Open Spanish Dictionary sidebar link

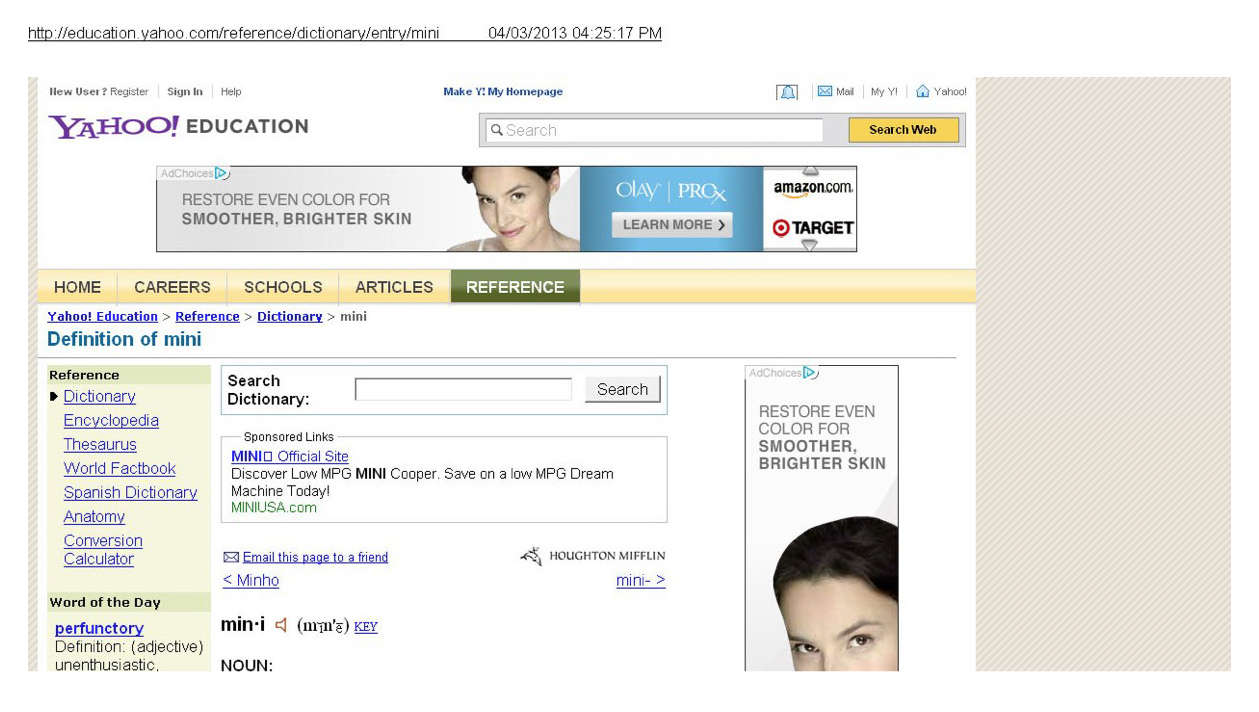(x=130, y=493)
